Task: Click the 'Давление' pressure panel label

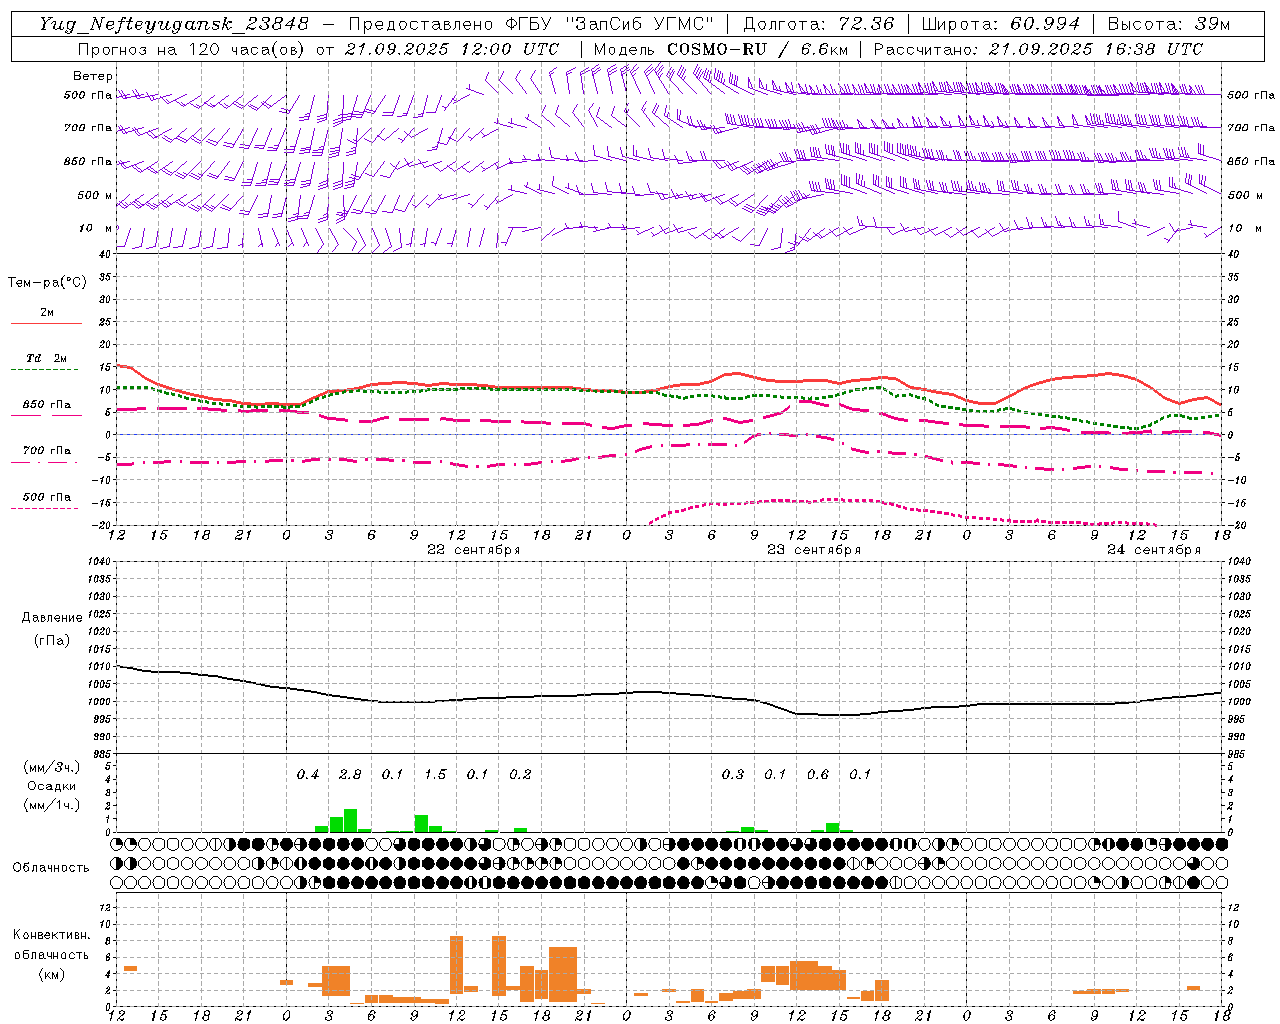Action: (54, 618)
